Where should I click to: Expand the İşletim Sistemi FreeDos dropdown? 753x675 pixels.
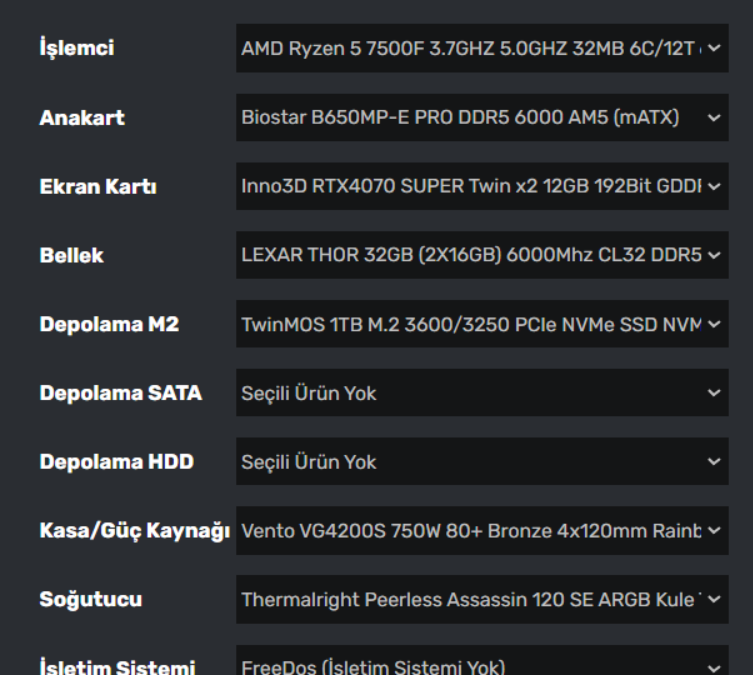(470, 666)
